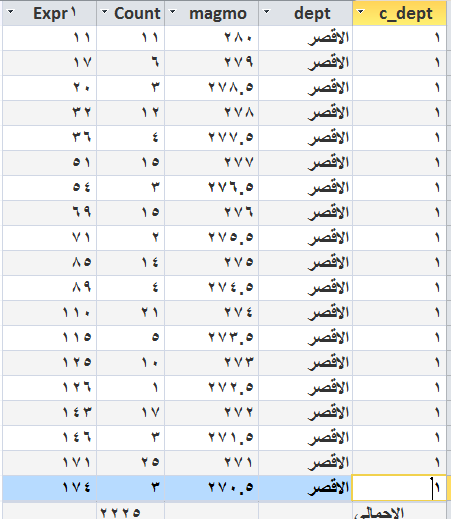
Task: Click the Expr1 cell showing ١٧٤
Action: tap(49, 488)
